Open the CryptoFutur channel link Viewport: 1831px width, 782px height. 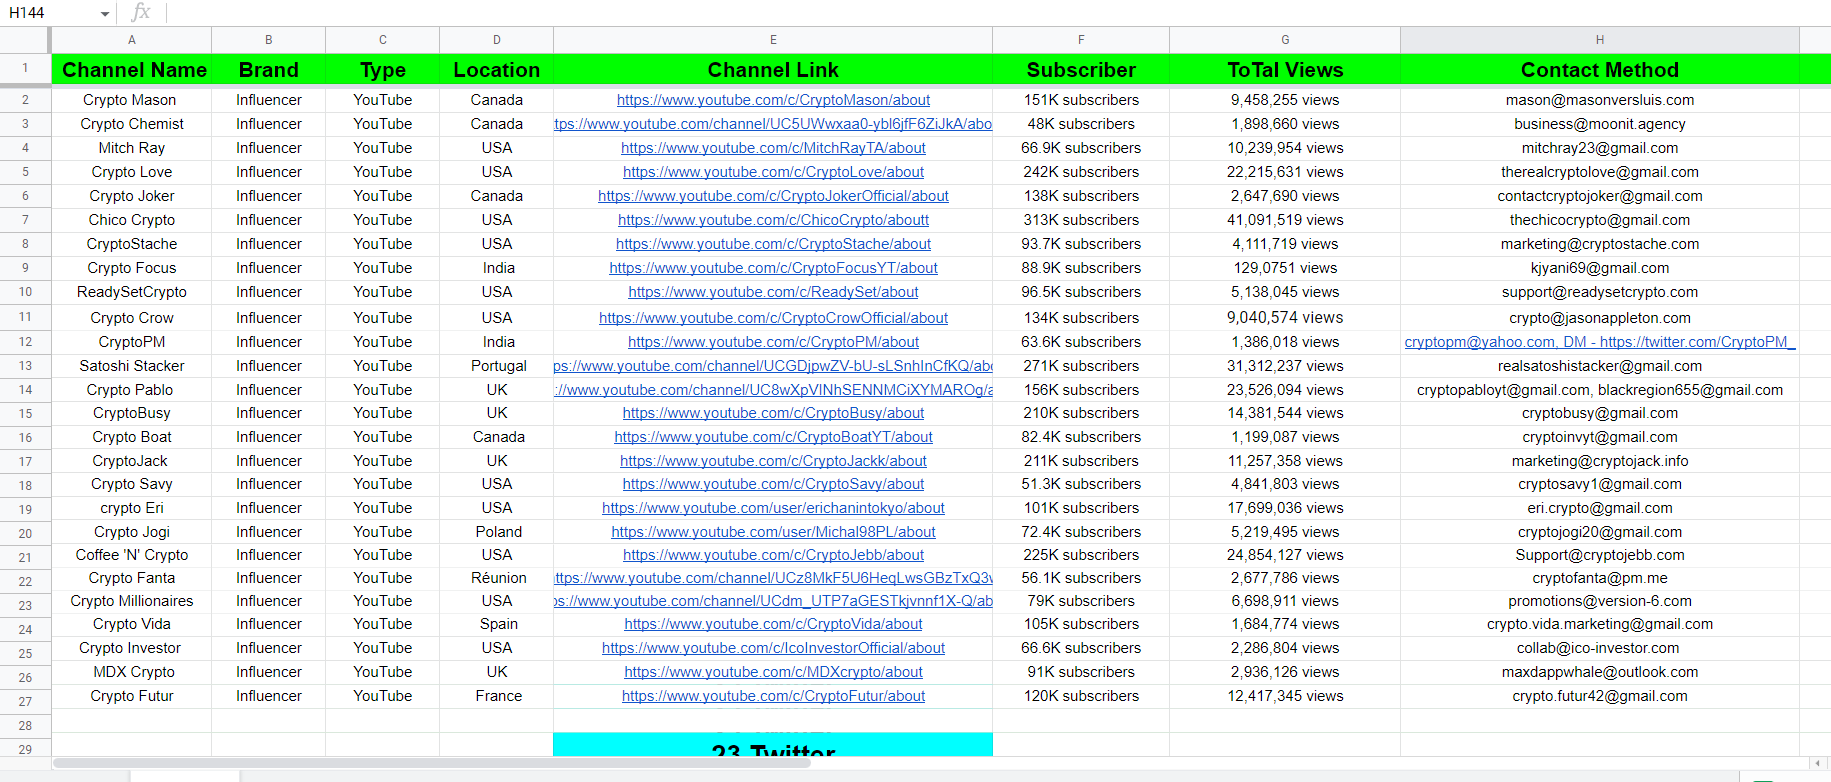coord(773,696)
